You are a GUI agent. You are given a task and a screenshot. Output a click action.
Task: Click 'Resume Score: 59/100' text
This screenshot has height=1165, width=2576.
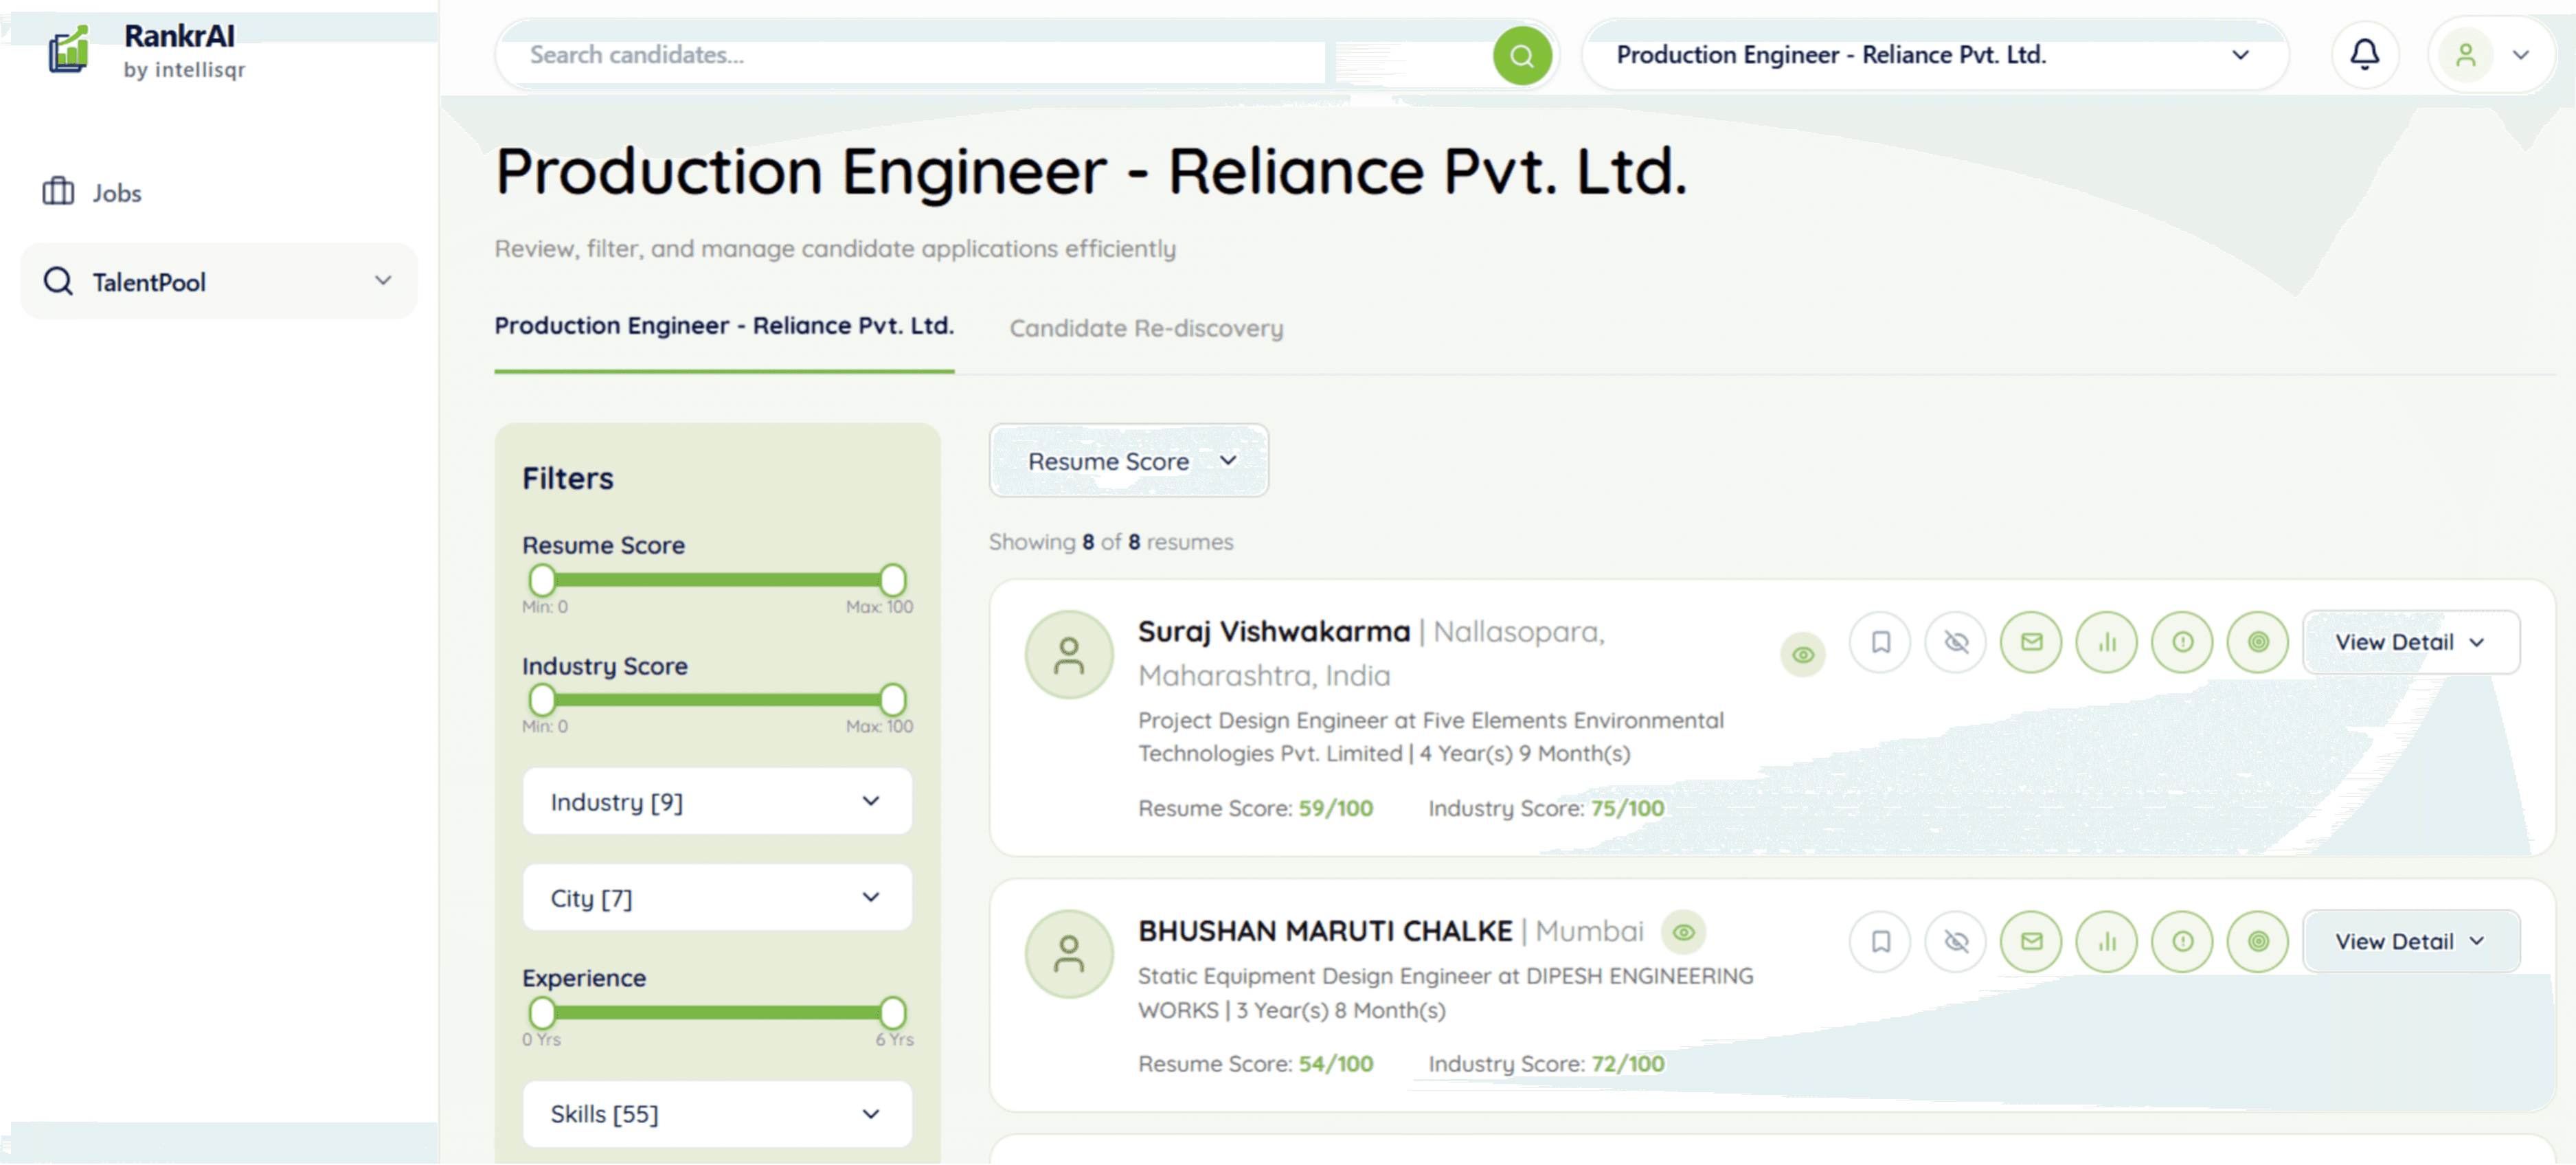1255,808
